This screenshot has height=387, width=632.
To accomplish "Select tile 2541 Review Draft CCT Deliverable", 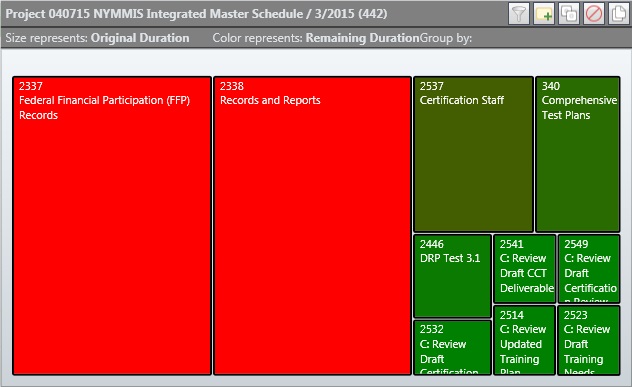I will click(524, 268).
